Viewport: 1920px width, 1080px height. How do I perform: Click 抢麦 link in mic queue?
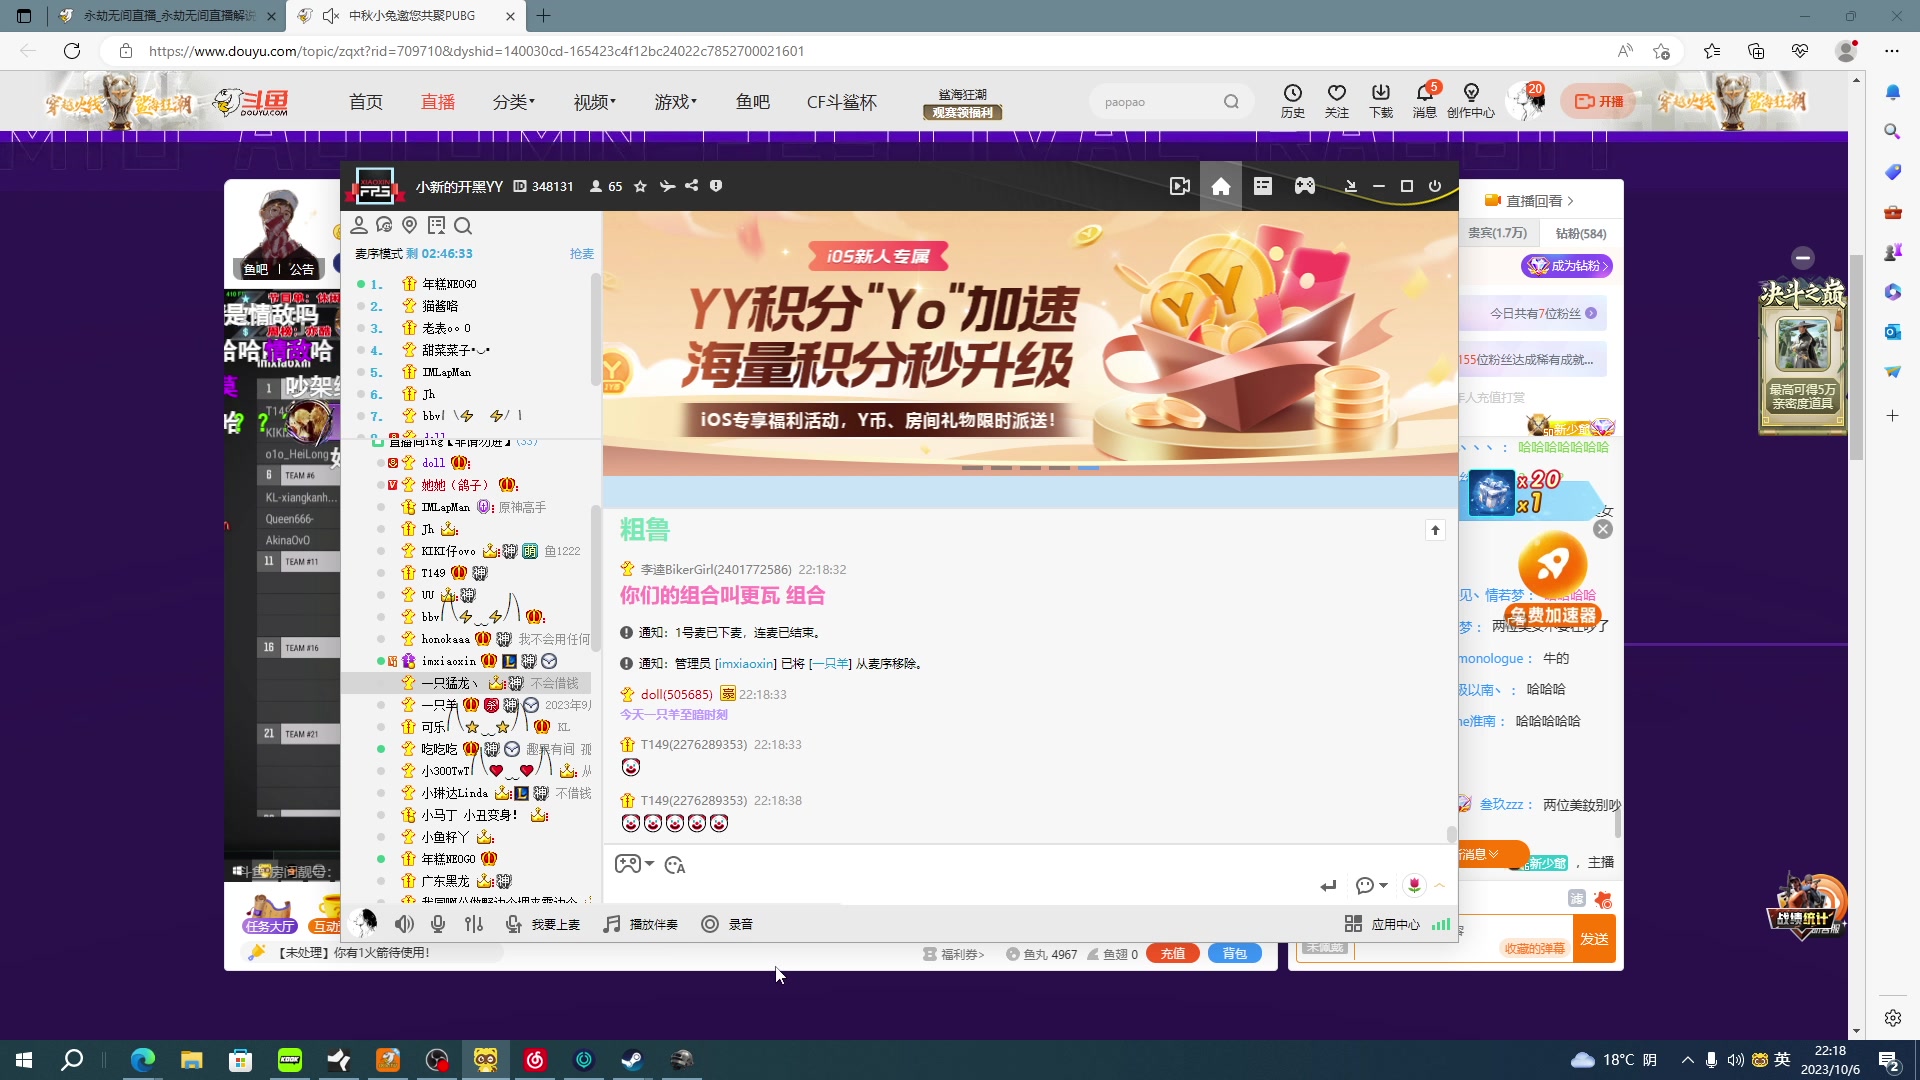pos(582,254)
